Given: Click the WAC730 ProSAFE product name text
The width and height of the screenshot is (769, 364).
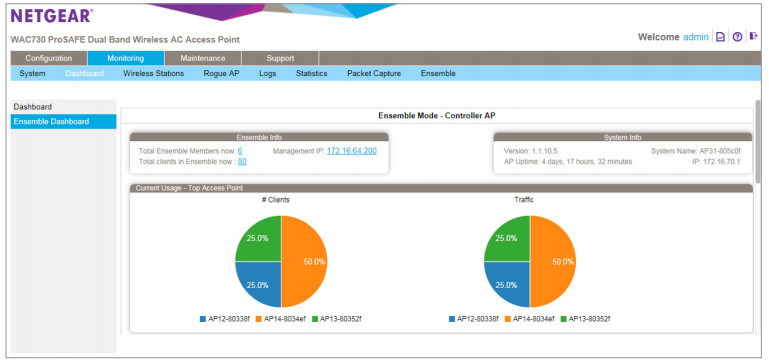Looking at the screenshot, I should (125, 39).
